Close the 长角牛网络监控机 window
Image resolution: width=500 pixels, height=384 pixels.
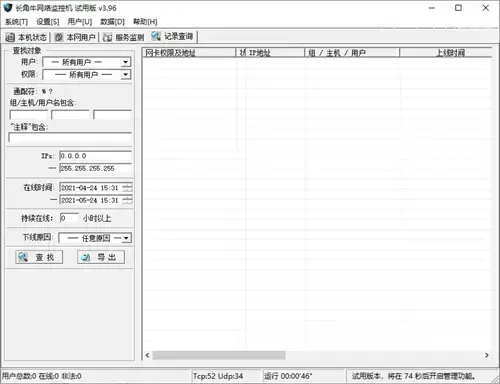pos(486,8)
